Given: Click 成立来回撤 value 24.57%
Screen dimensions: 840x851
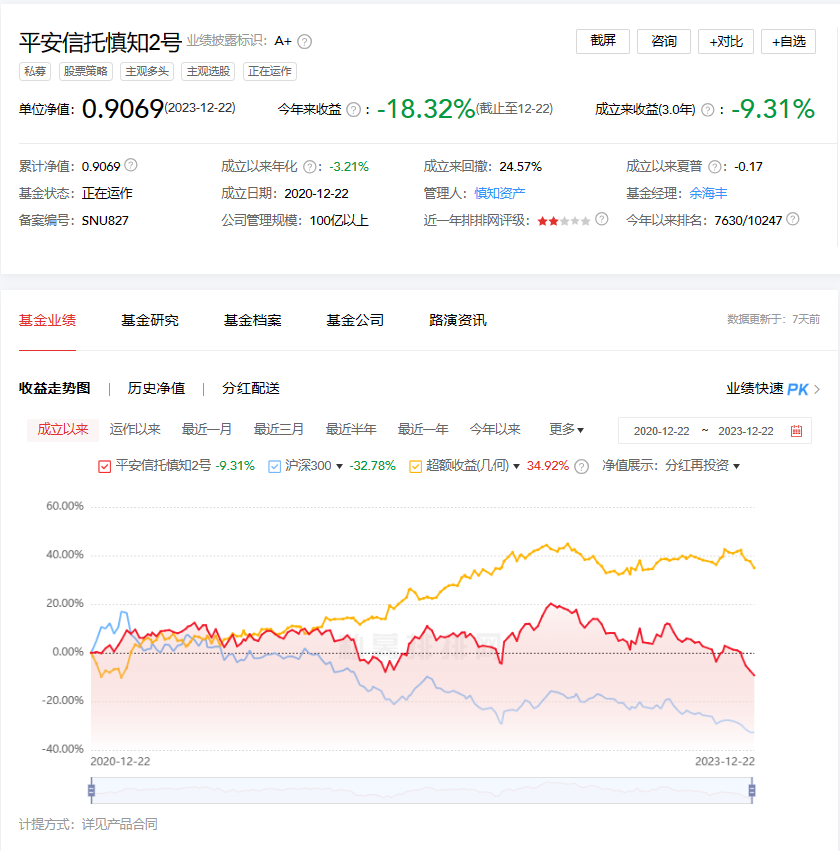Looking at the screenshot, I should tap(520, 167).
